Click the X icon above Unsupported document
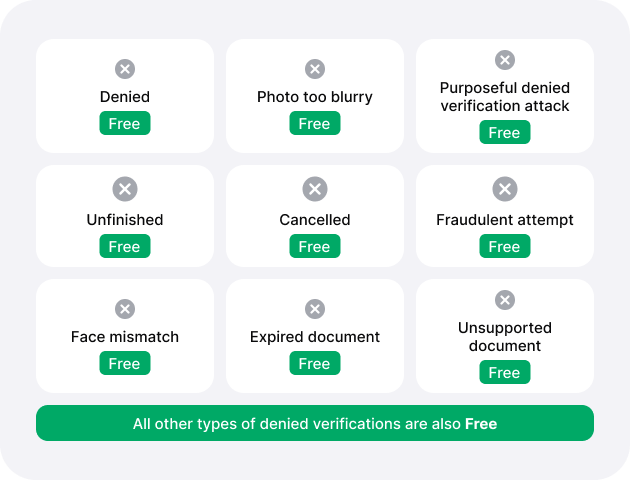The height and width of the screenshot is (480, 630). click(505, 300)
